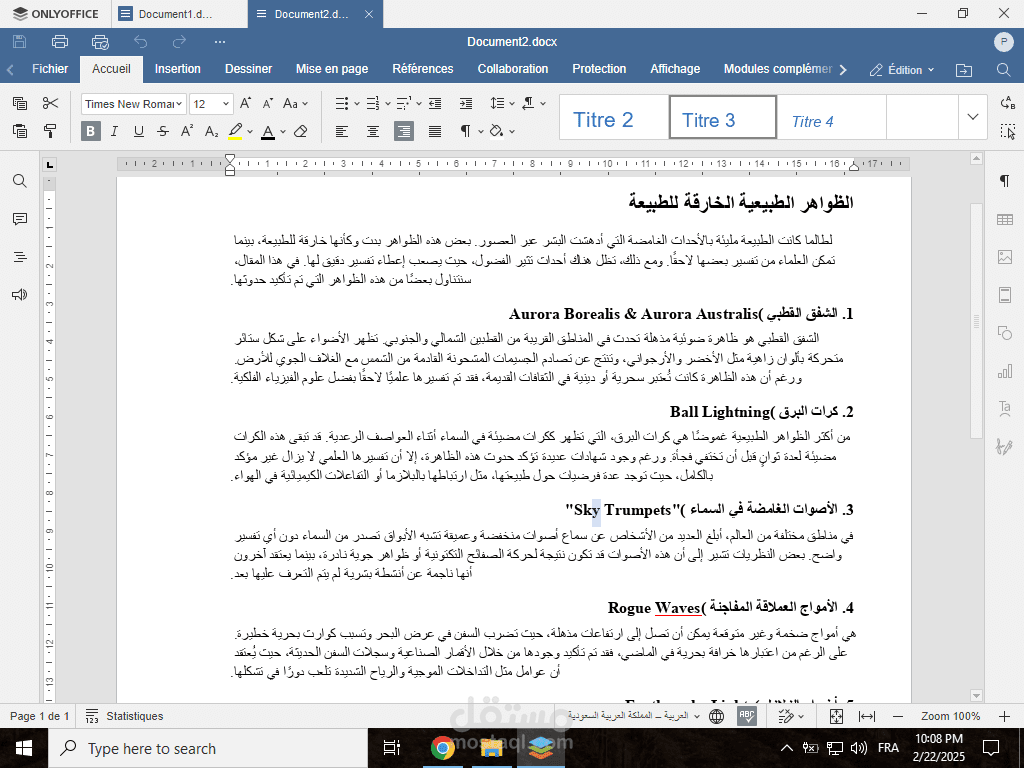This screenshot has width=1024, height=768.
Task: Toggle strikethrough formatting
Action: click(163, 131)
